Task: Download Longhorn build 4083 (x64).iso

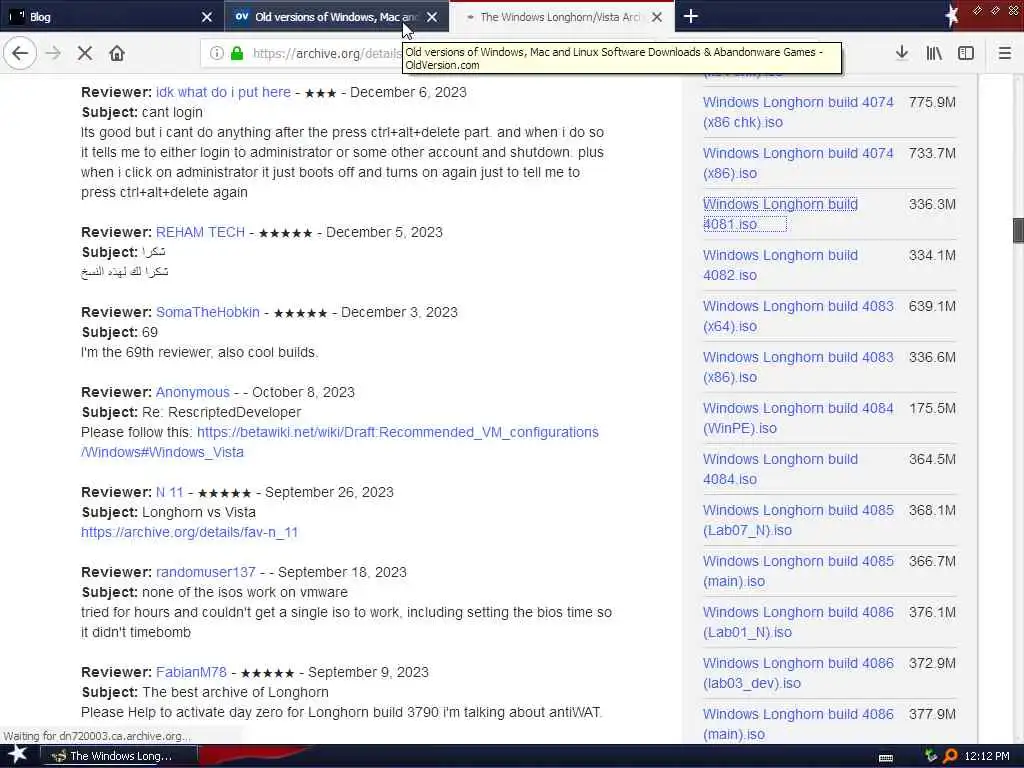Action: coord(798,315)
